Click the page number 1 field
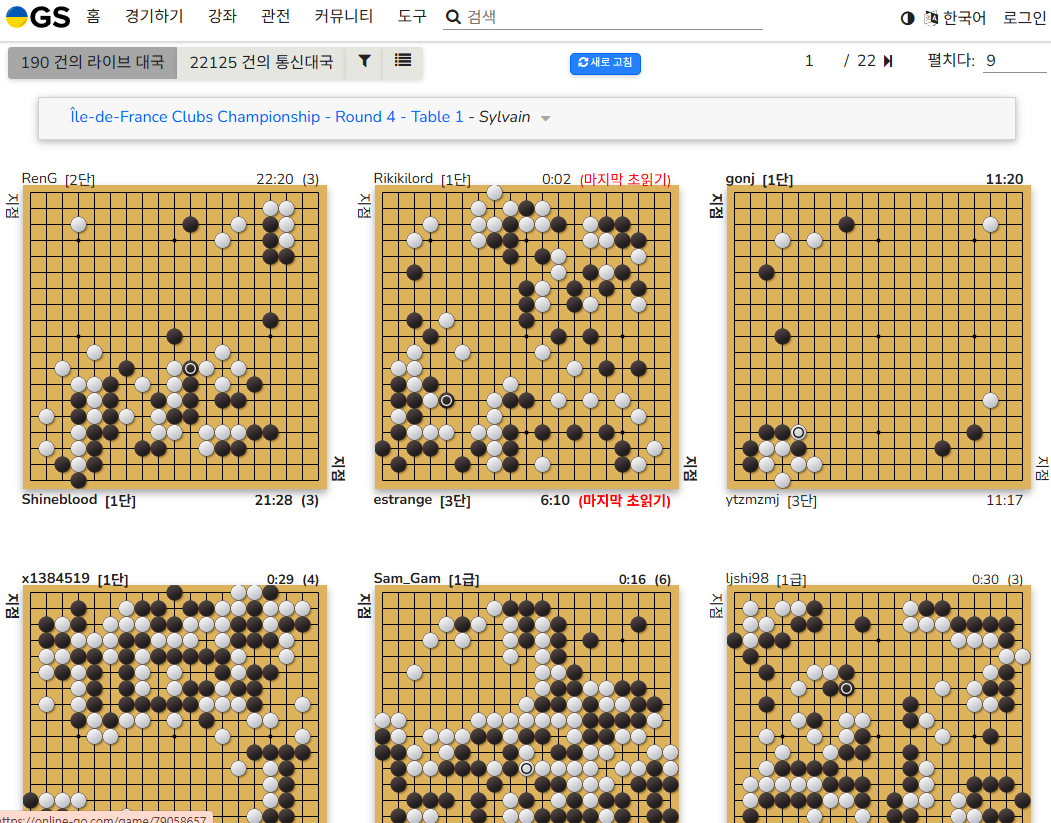The width and height of the screenshot is (1051, 823). 809,61
